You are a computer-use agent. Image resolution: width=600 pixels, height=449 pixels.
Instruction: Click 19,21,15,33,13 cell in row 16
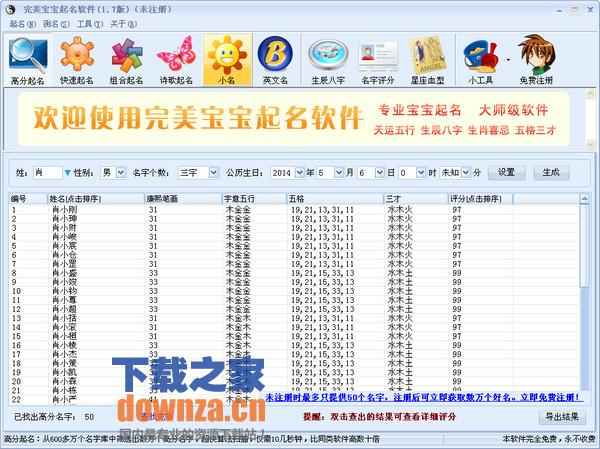(x=322, y=345)
